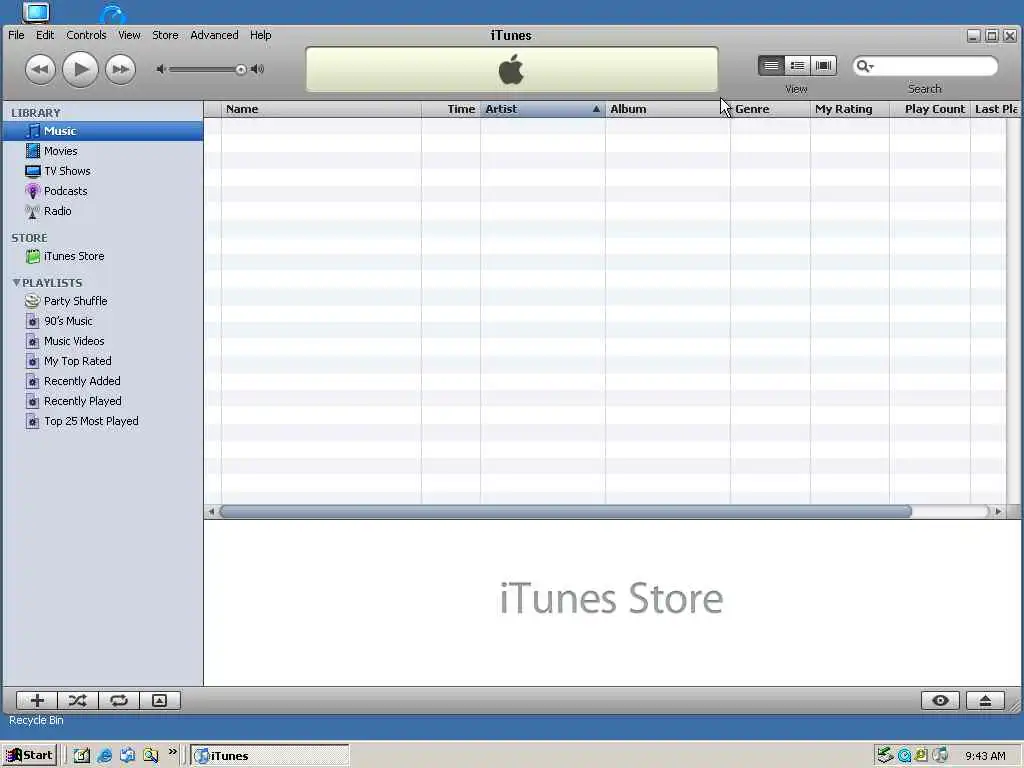This screenshot has width=1024, height=768.
Task: Click the volume slider knob
Action: point(241,69)
